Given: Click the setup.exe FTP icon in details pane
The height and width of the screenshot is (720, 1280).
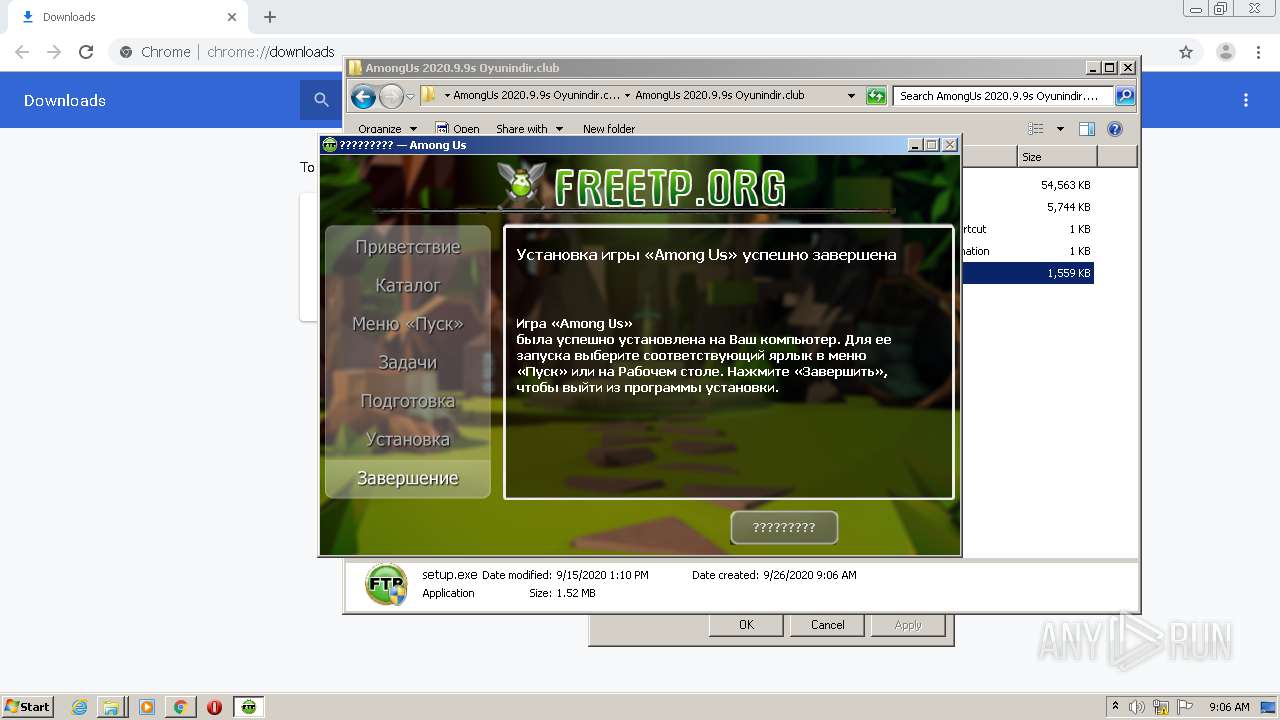Looking at the screenshot, I should [x=386, y=584].
